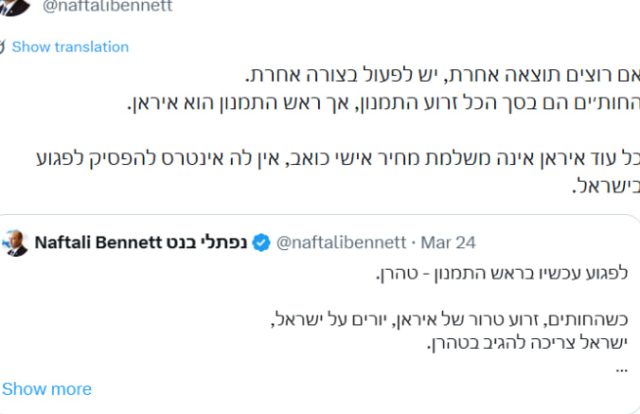The height and width of the screenshot is (414, 640).
Task: Click the translate icon beside Show translation
Action: 3,47
